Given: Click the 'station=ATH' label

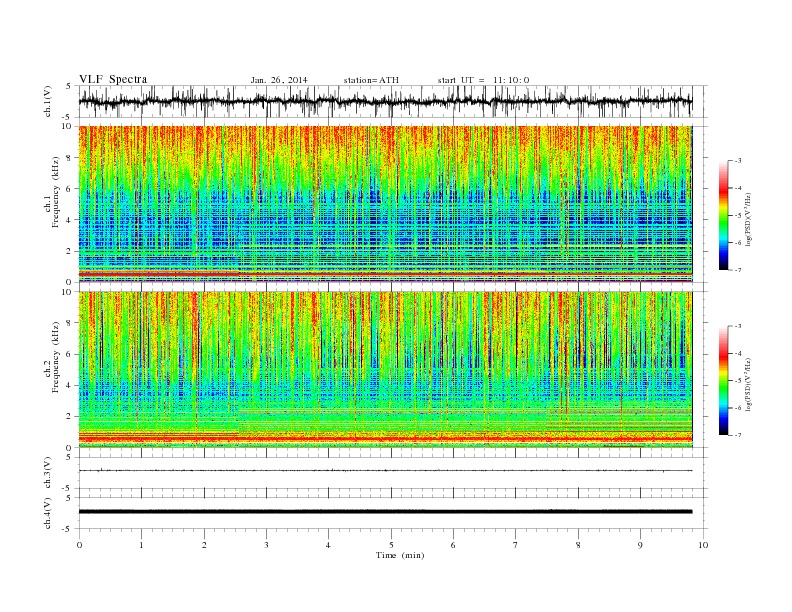Looking at the screenshot, I should [x=371, y=80].
